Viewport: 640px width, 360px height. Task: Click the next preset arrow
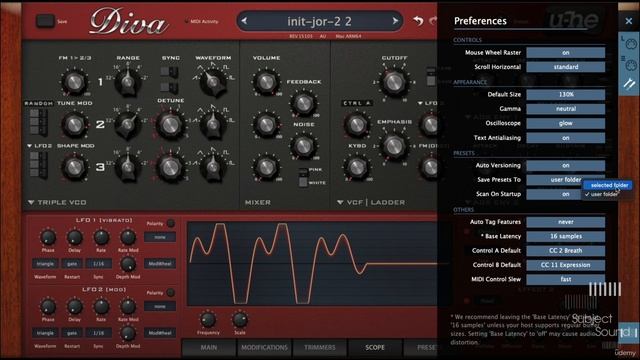tap(395, 21)
